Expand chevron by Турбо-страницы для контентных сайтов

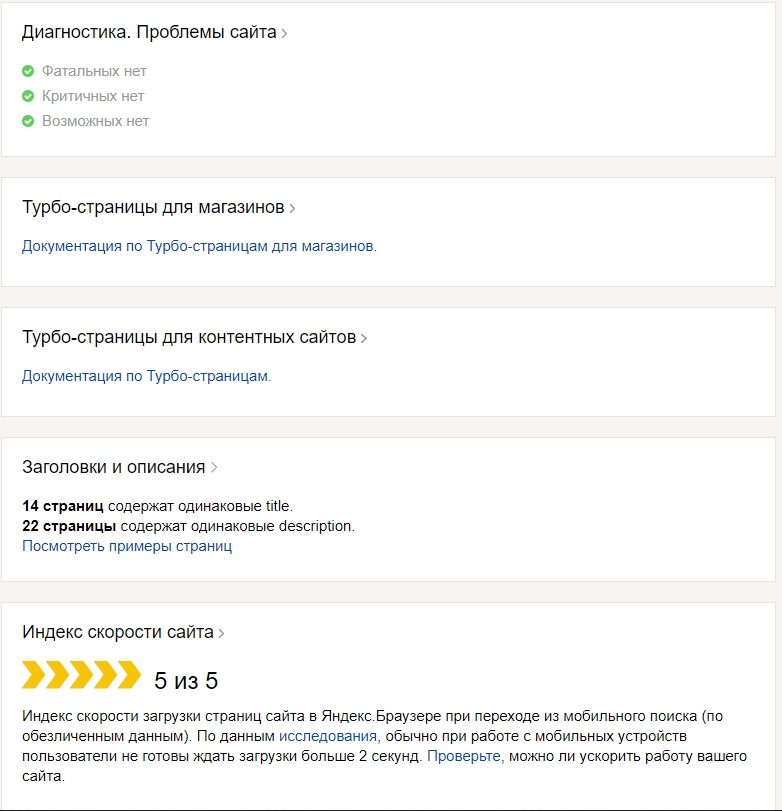click(364, 339)
